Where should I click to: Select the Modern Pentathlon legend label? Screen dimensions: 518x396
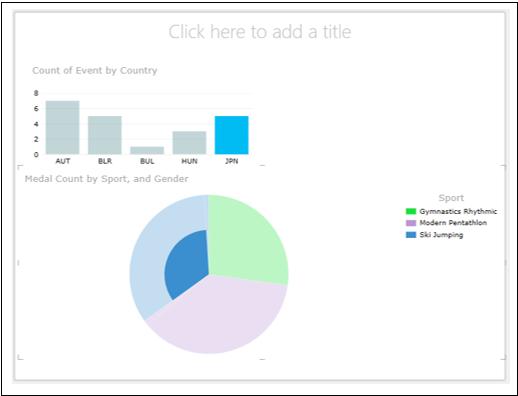coord(453,223)
